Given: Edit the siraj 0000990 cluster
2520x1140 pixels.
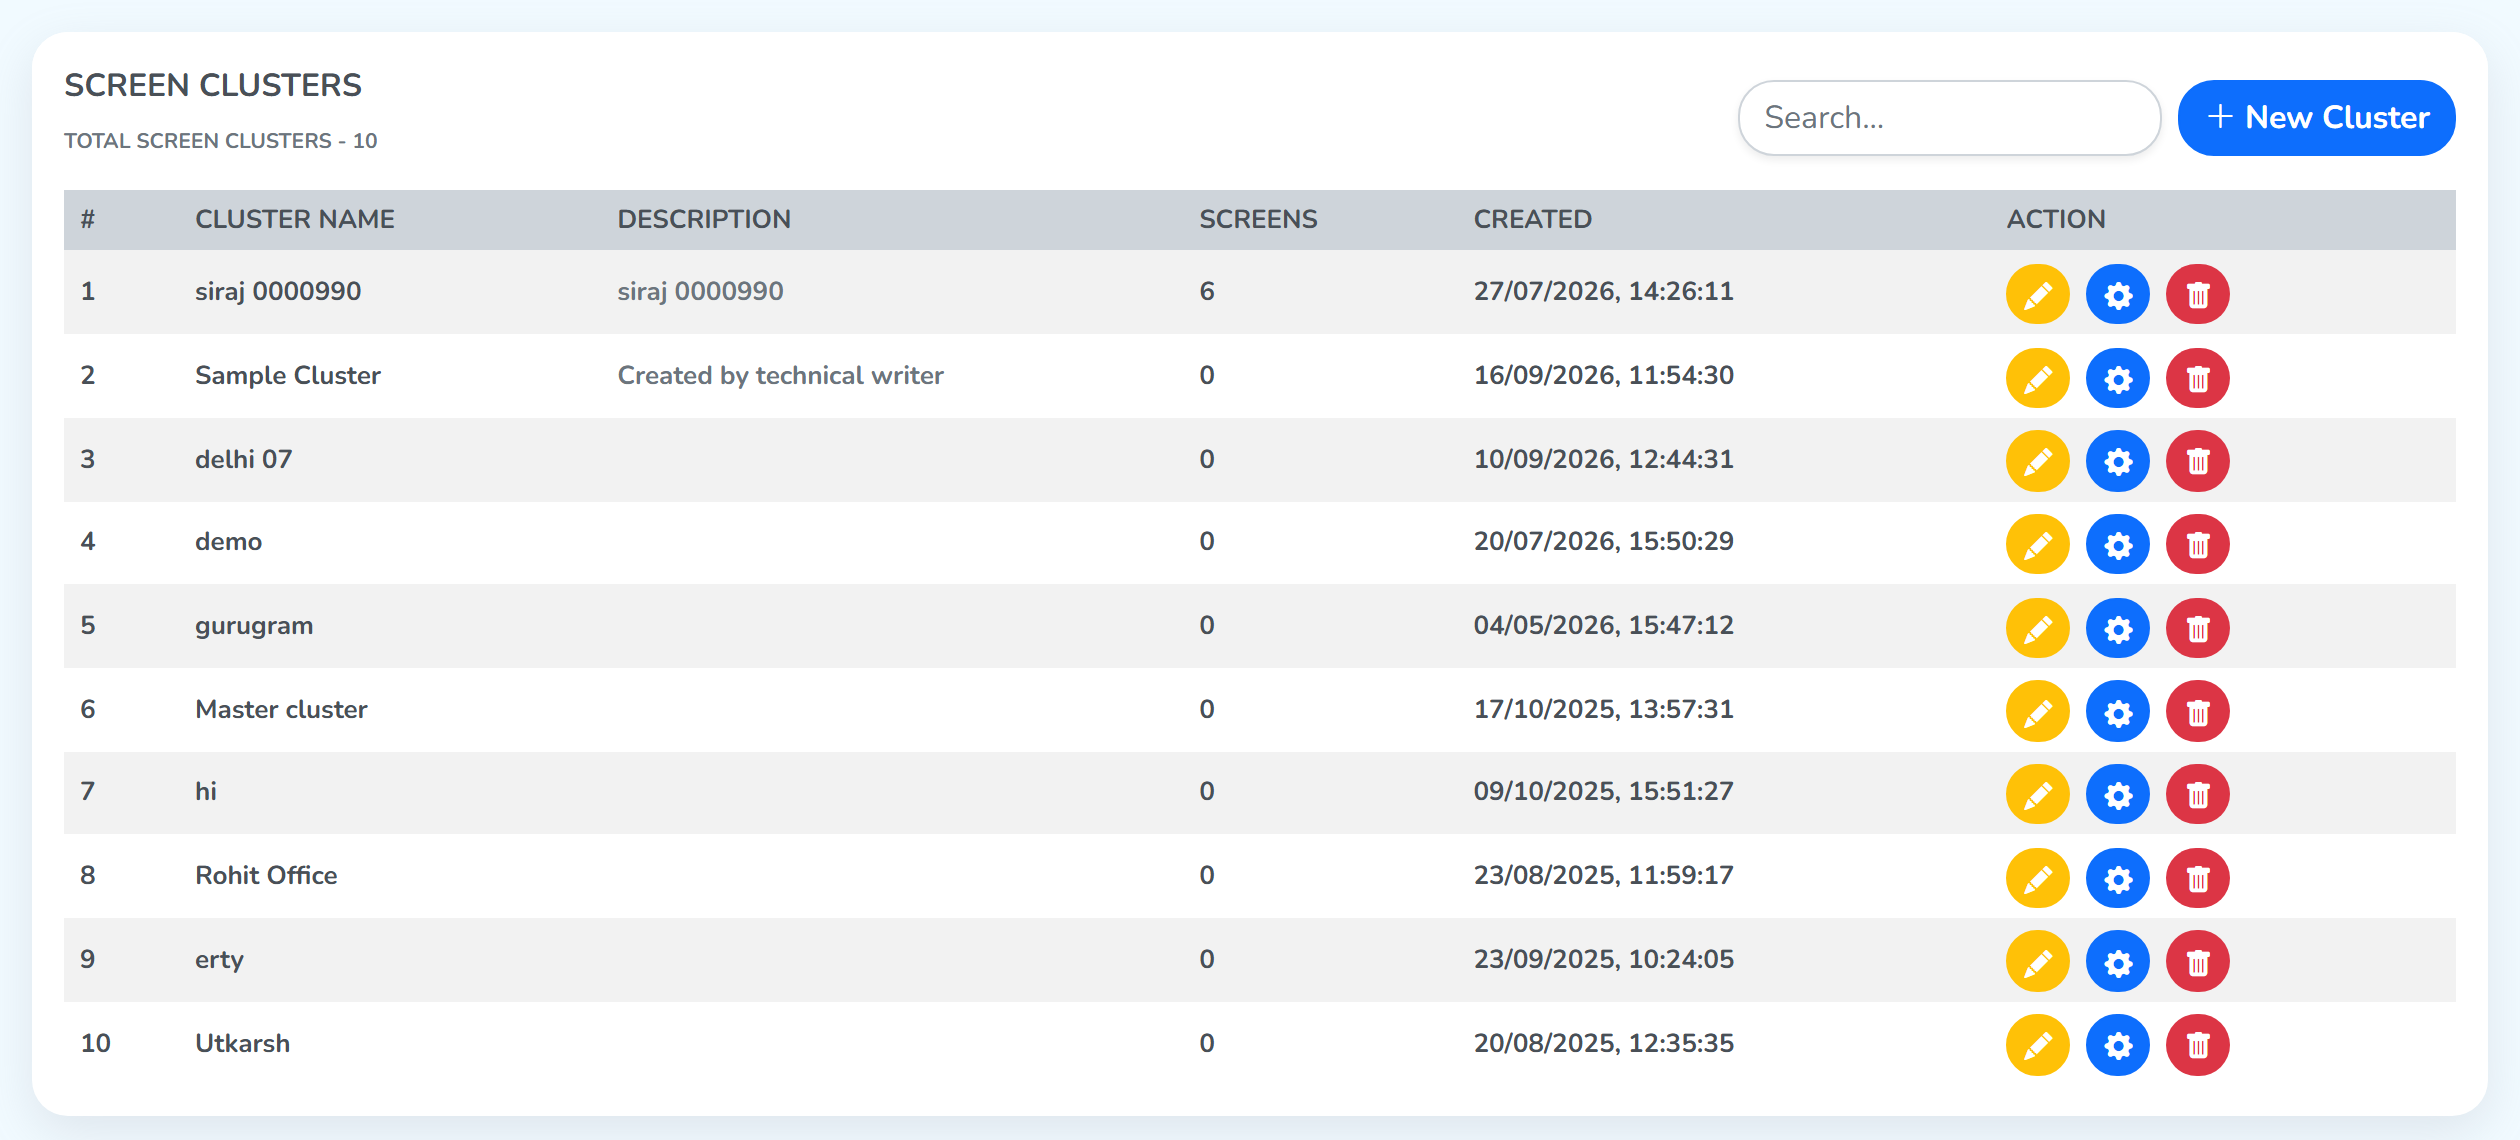Looking at the screenshot, I should pyautogui.click(x=2037, y=294).
